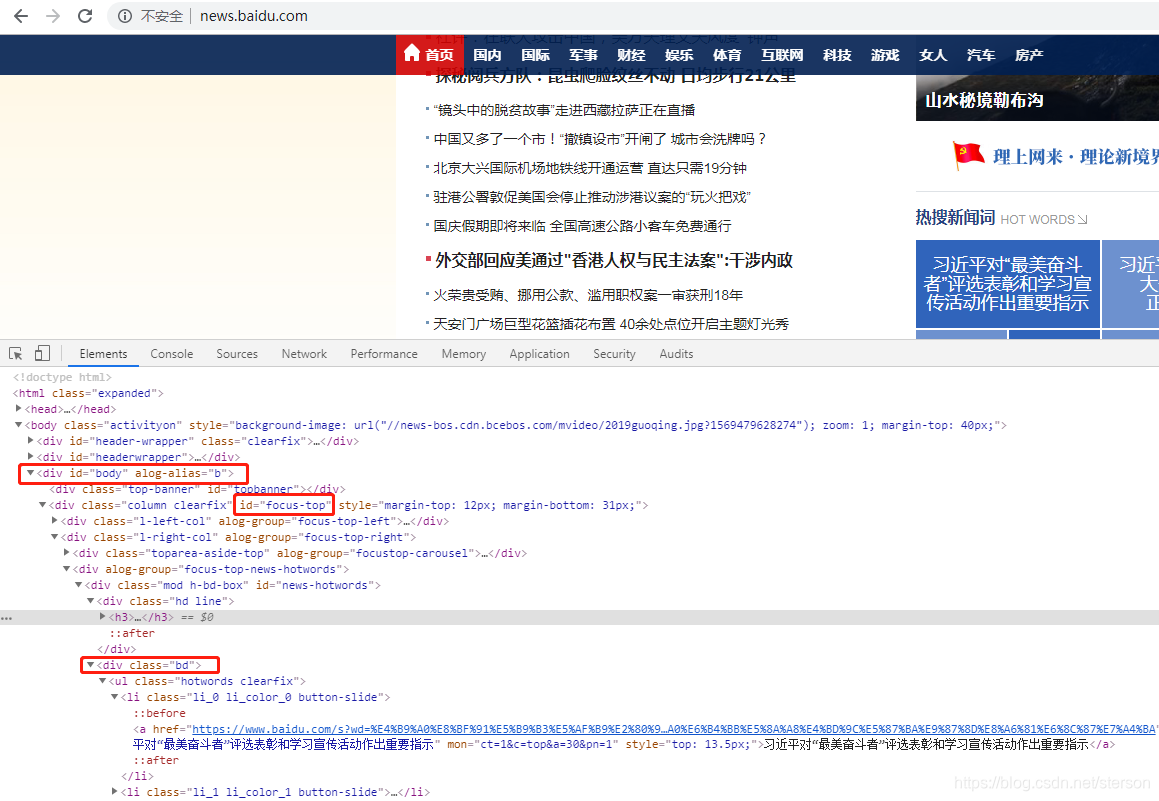The image size is (1159, 801).
Task: Click the 山水秘境勒布沟 image banner
Action: (1037, 98)
